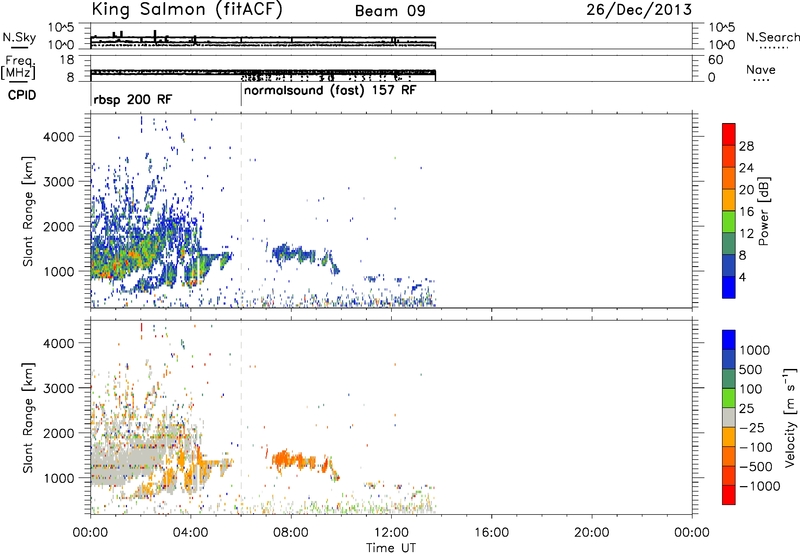
Task: Click the '4000' tick on power panel axis
Action: point(58,137)
